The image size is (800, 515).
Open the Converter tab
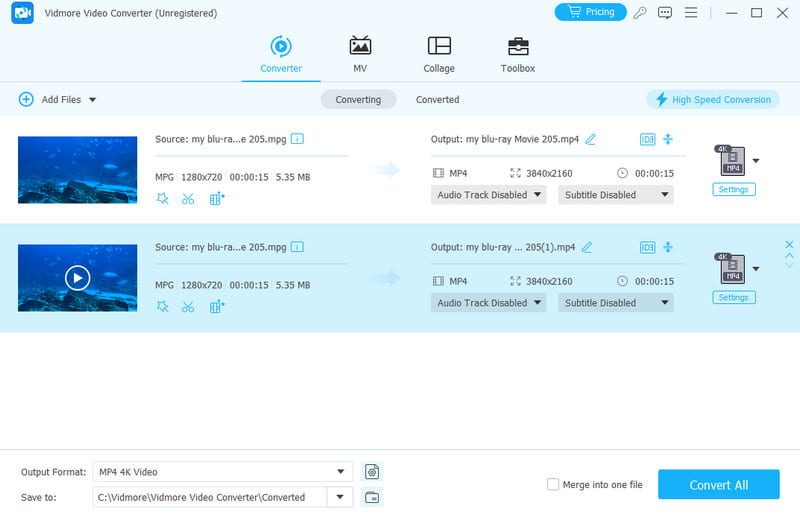coord(281,55)
